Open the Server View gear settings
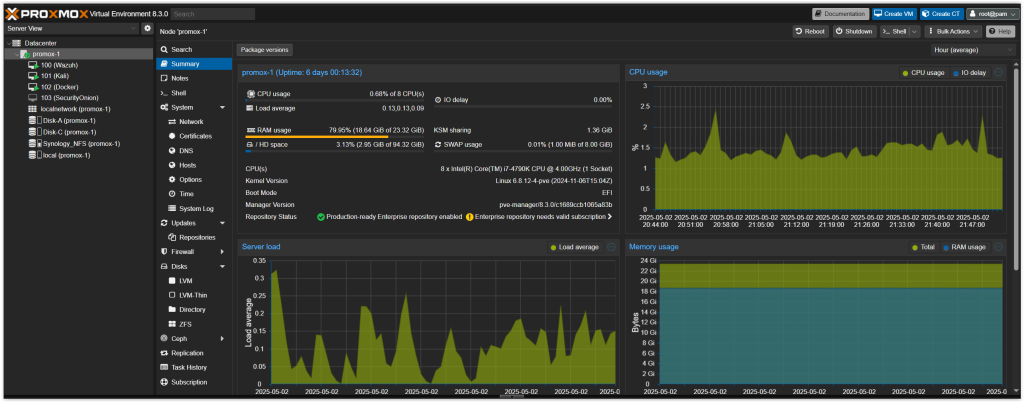The image size is (1024, 402). tap(147, 29)
